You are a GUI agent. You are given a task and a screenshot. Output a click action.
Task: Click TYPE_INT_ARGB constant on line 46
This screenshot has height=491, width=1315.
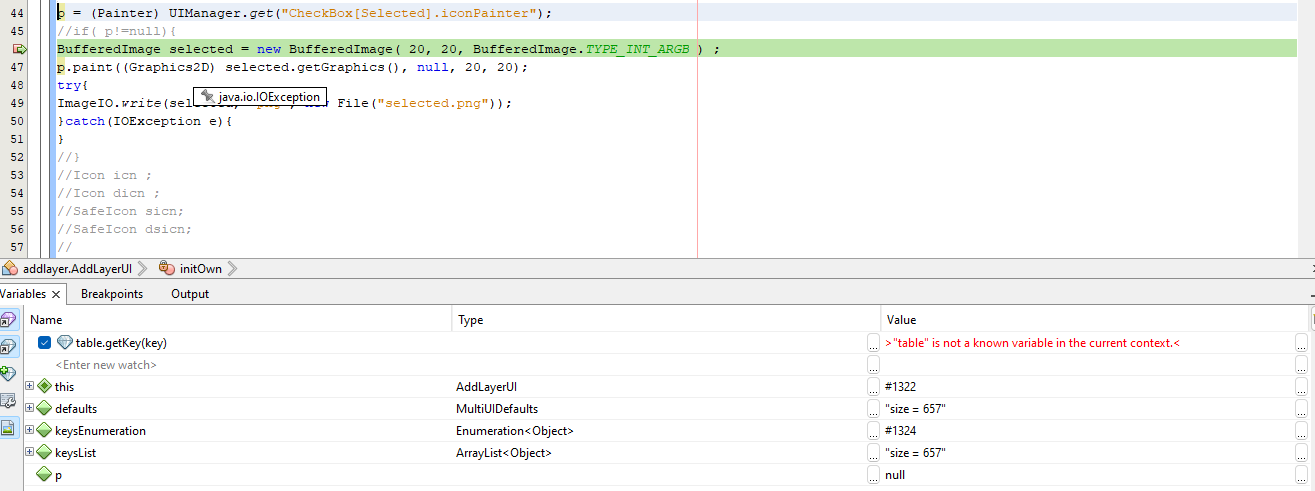[637, 49]
